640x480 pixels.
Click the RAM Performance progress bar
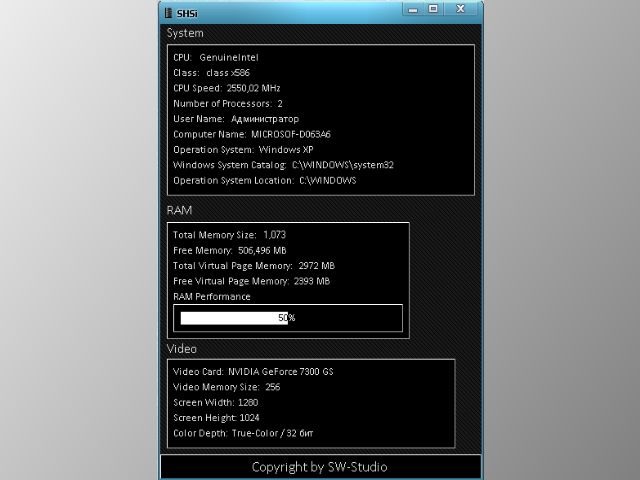pos(288,318)
